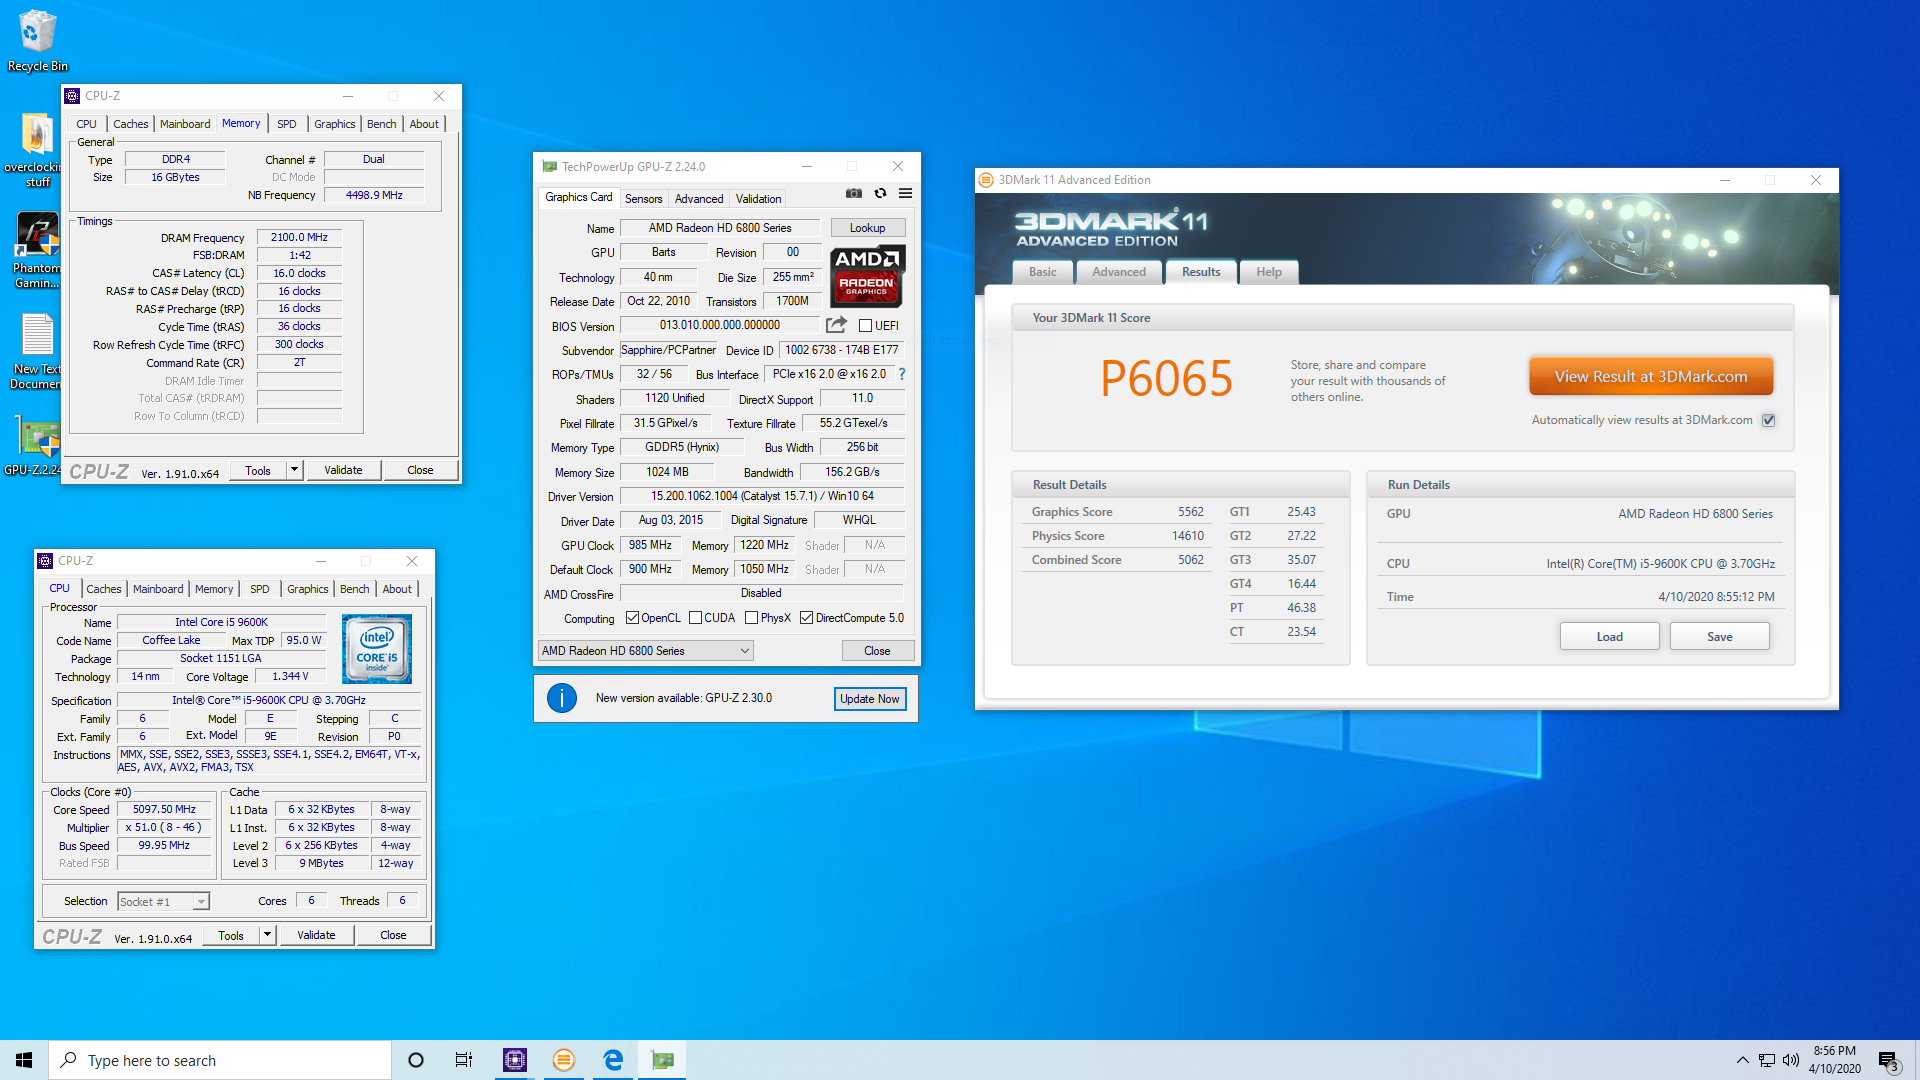This screenshot has height=1080, width=1920.
Task: Uncheck automatically view results at 3DMark.com
Action: click(1768, 420)
